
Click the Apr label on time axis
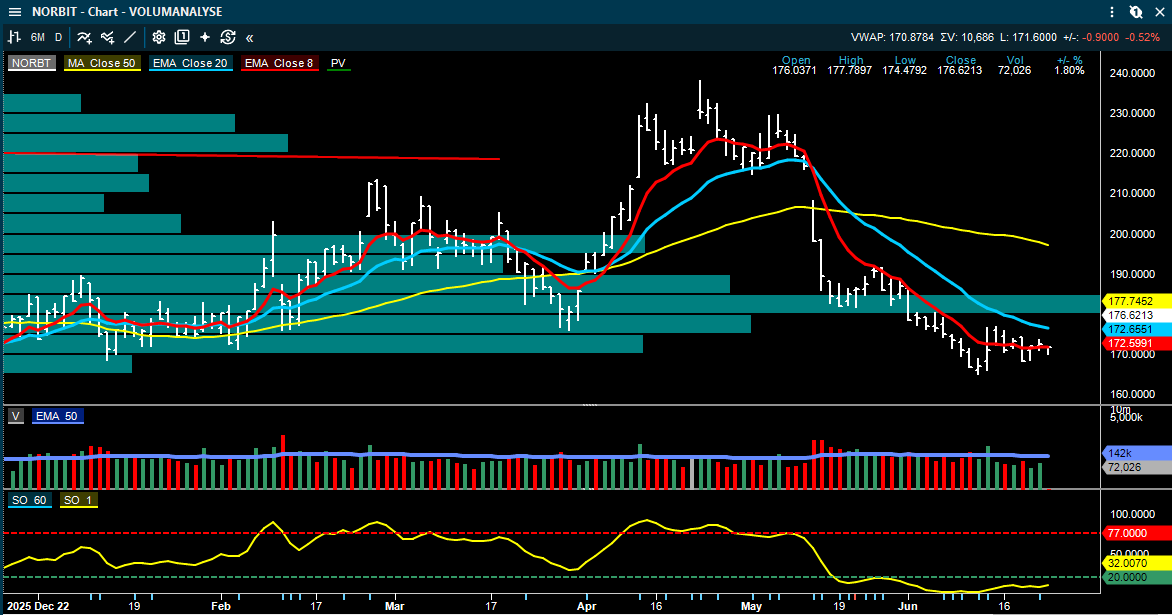coord(587,606)
